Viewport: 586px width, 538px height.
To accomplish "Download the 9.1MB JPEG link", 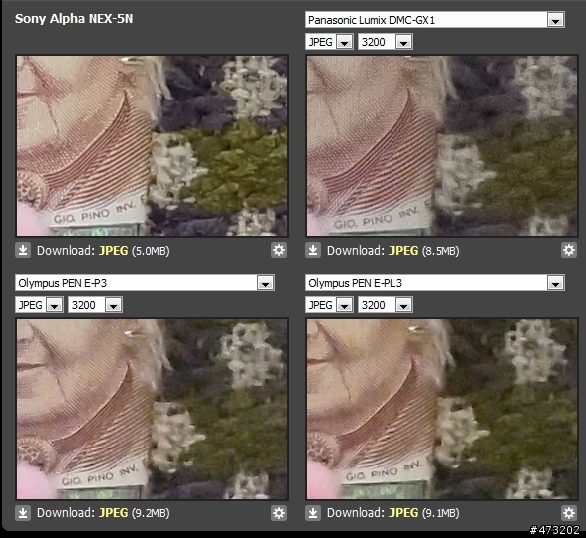I will pos(404,513).
